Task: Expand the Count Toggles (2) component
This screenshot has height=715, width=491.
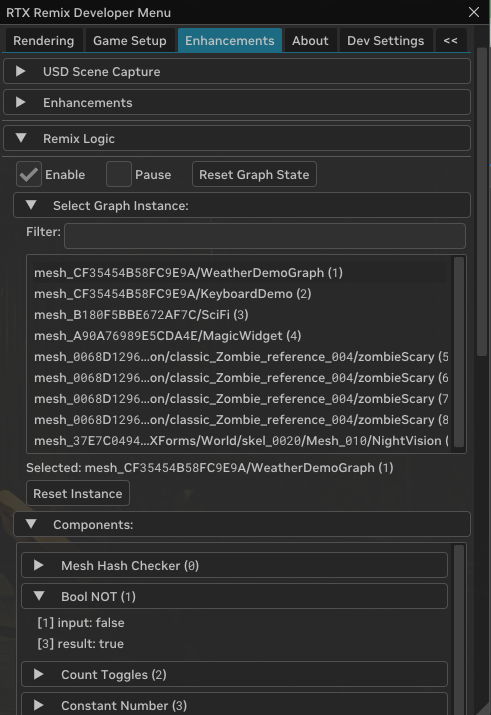Action: click(234, 674)
